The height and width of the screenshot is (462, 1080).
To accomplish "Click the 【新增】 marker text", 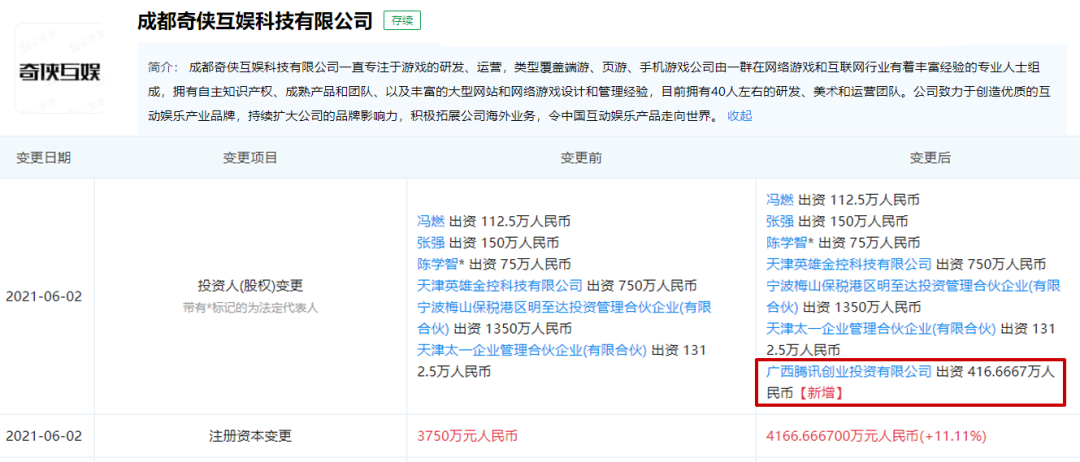I will coord(820,393).
